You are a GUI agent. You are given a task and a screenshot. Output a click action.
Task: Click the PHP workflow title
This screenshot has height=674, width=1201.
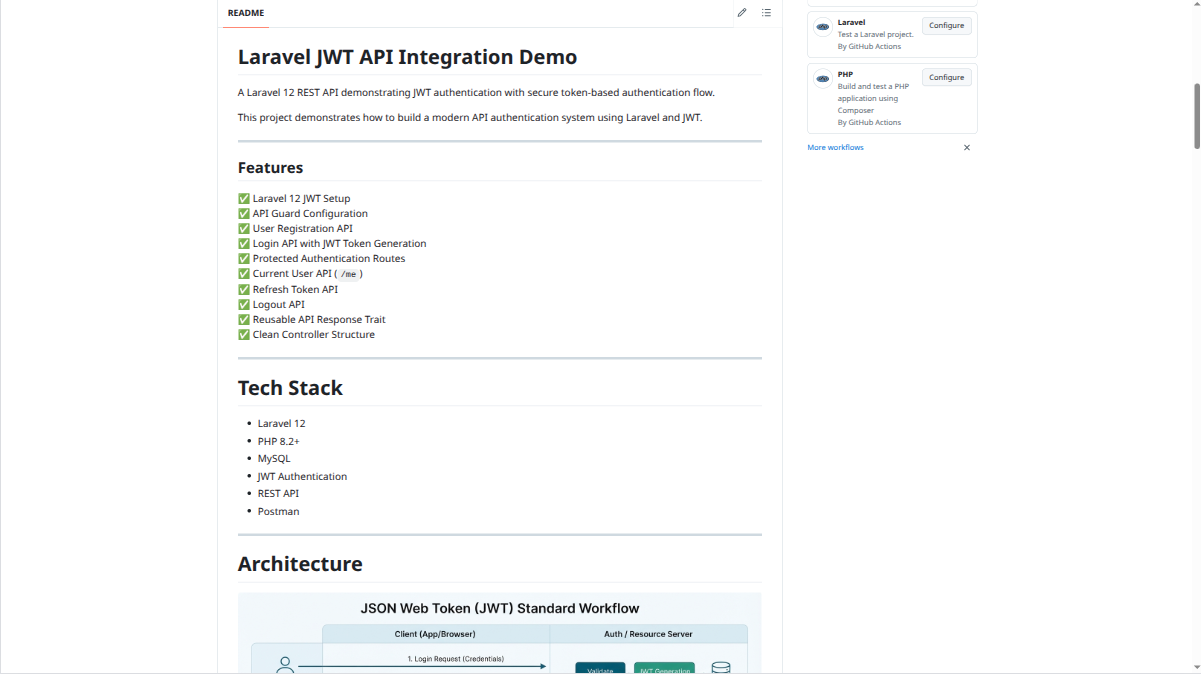tap(846, 74)
